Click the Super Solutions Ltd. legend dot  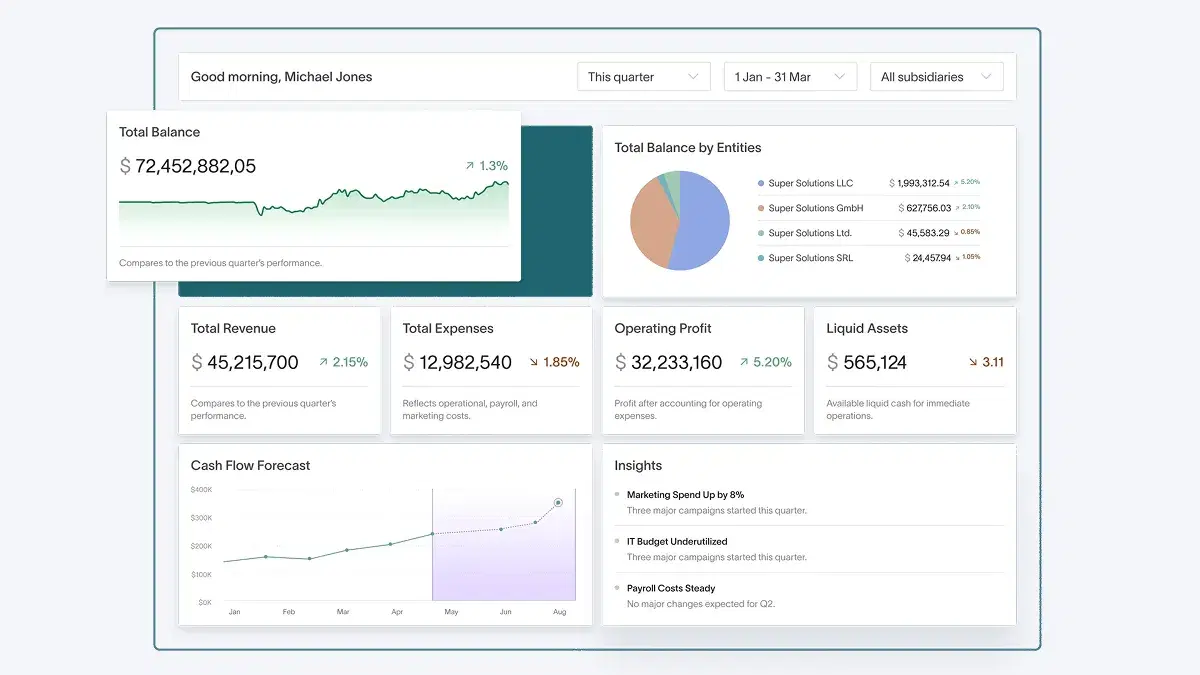(x=761, y=233)
